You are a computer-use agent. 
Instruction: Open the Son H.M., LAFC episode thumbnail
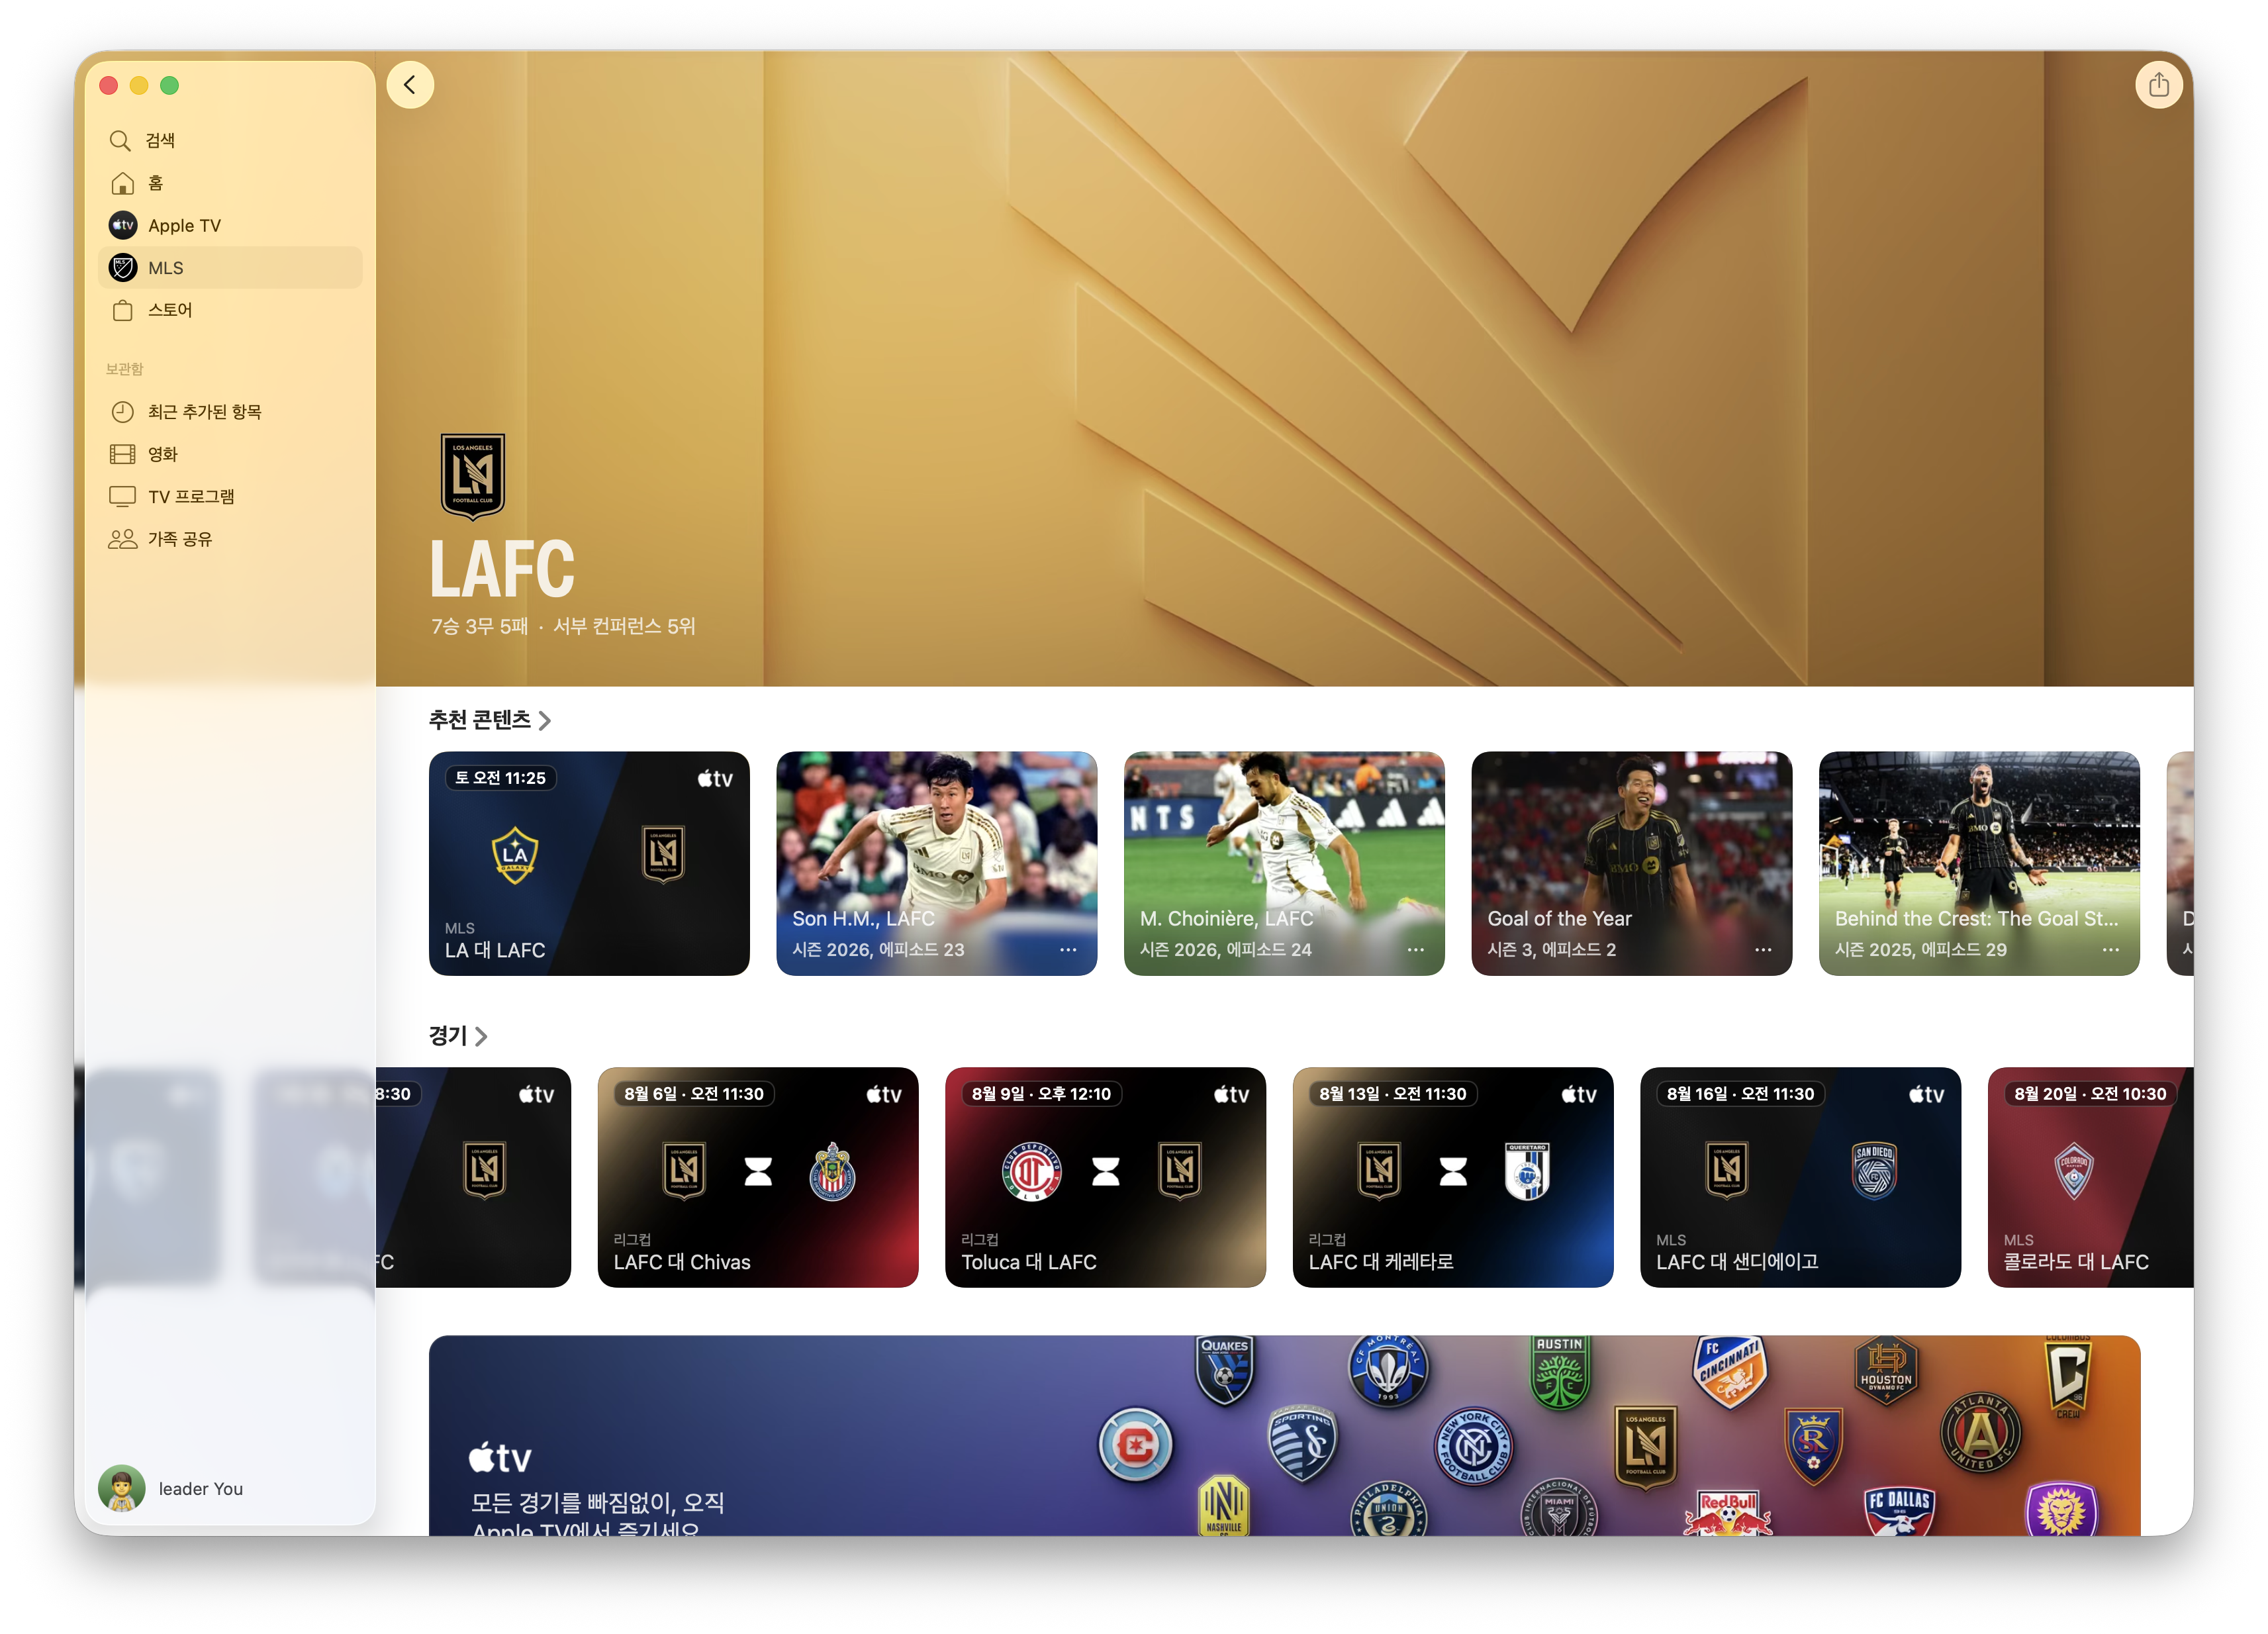coord(937,864)
